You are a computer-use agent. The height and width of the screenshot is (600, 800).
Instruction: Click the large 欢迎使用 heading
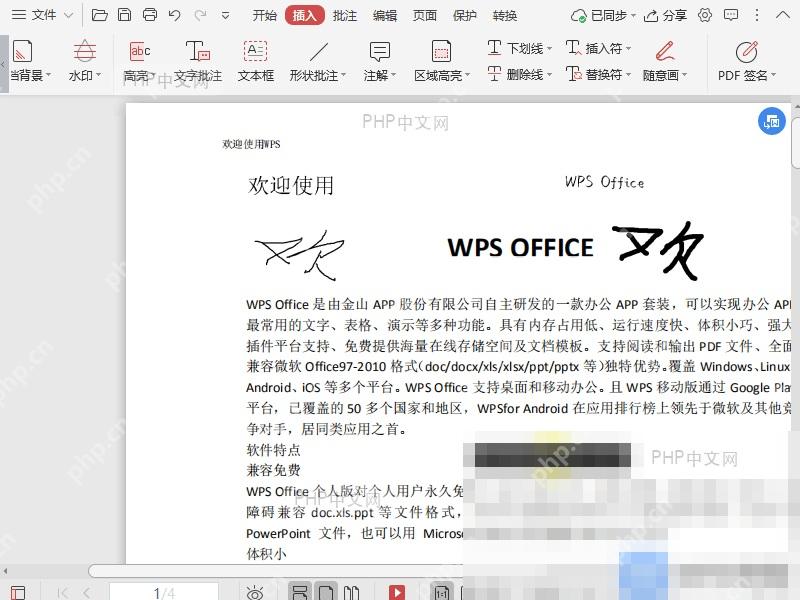tap(291, 185)
